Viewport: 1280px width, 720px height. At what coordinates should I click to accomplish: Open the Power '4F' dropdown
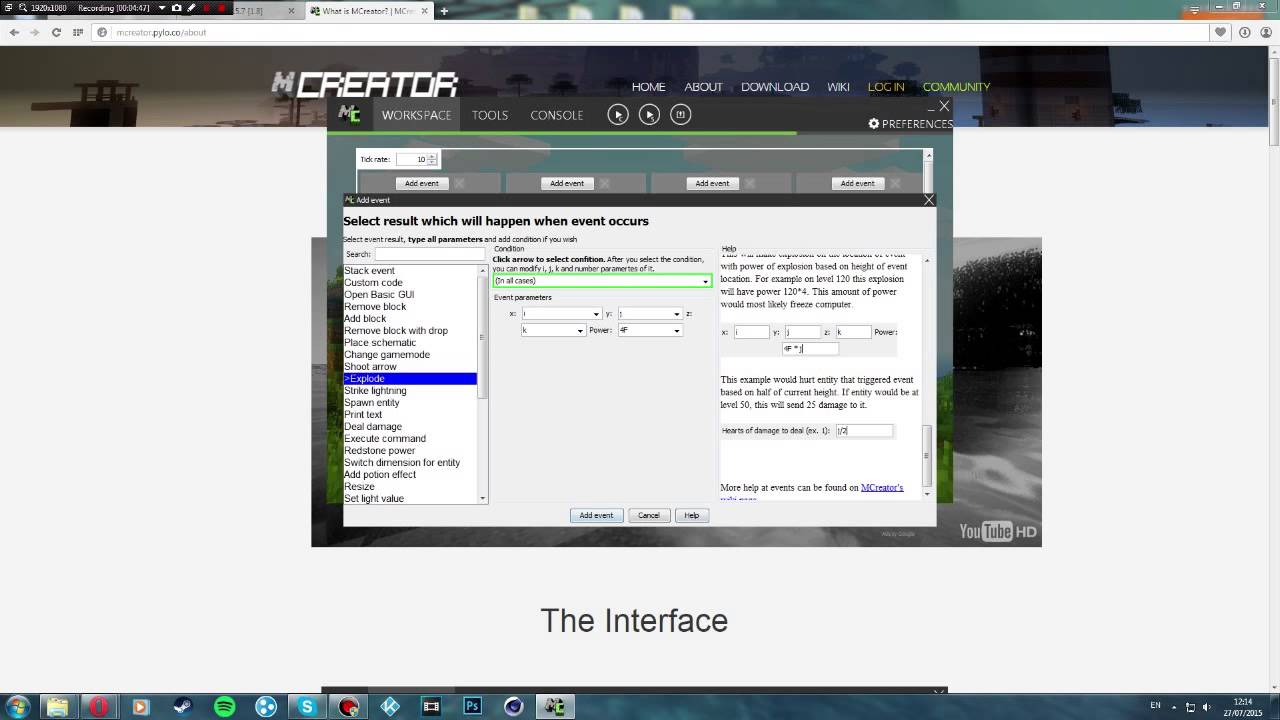point(677,331)
